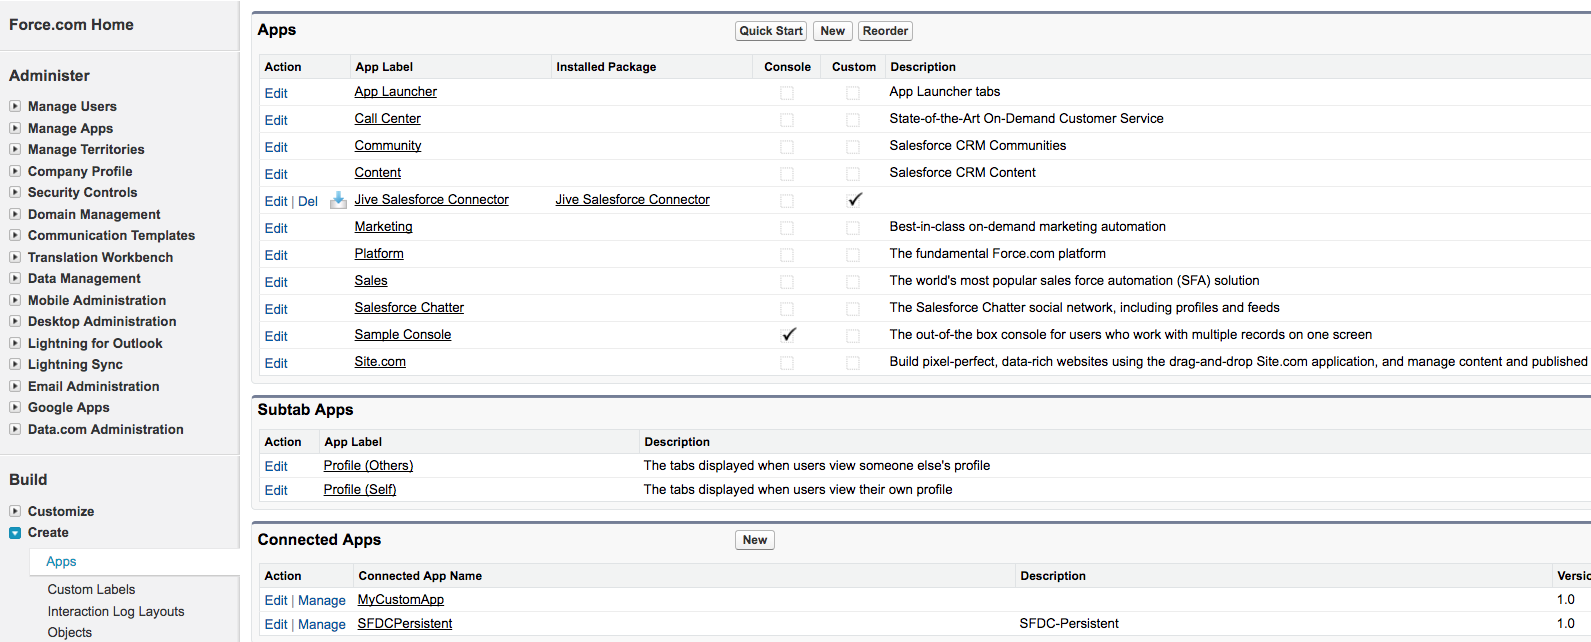Open Site.com app link
The width and height of the screenshot is (1591, 642).
click(380, 361)
